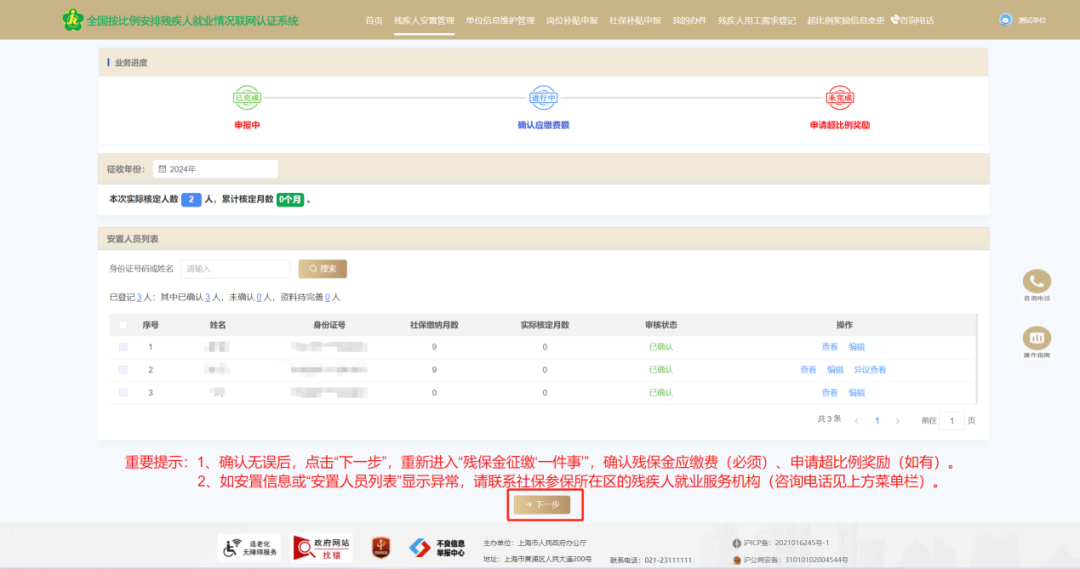Click the 搜索 search button
Screen dimensions: 1080x569
322,269
